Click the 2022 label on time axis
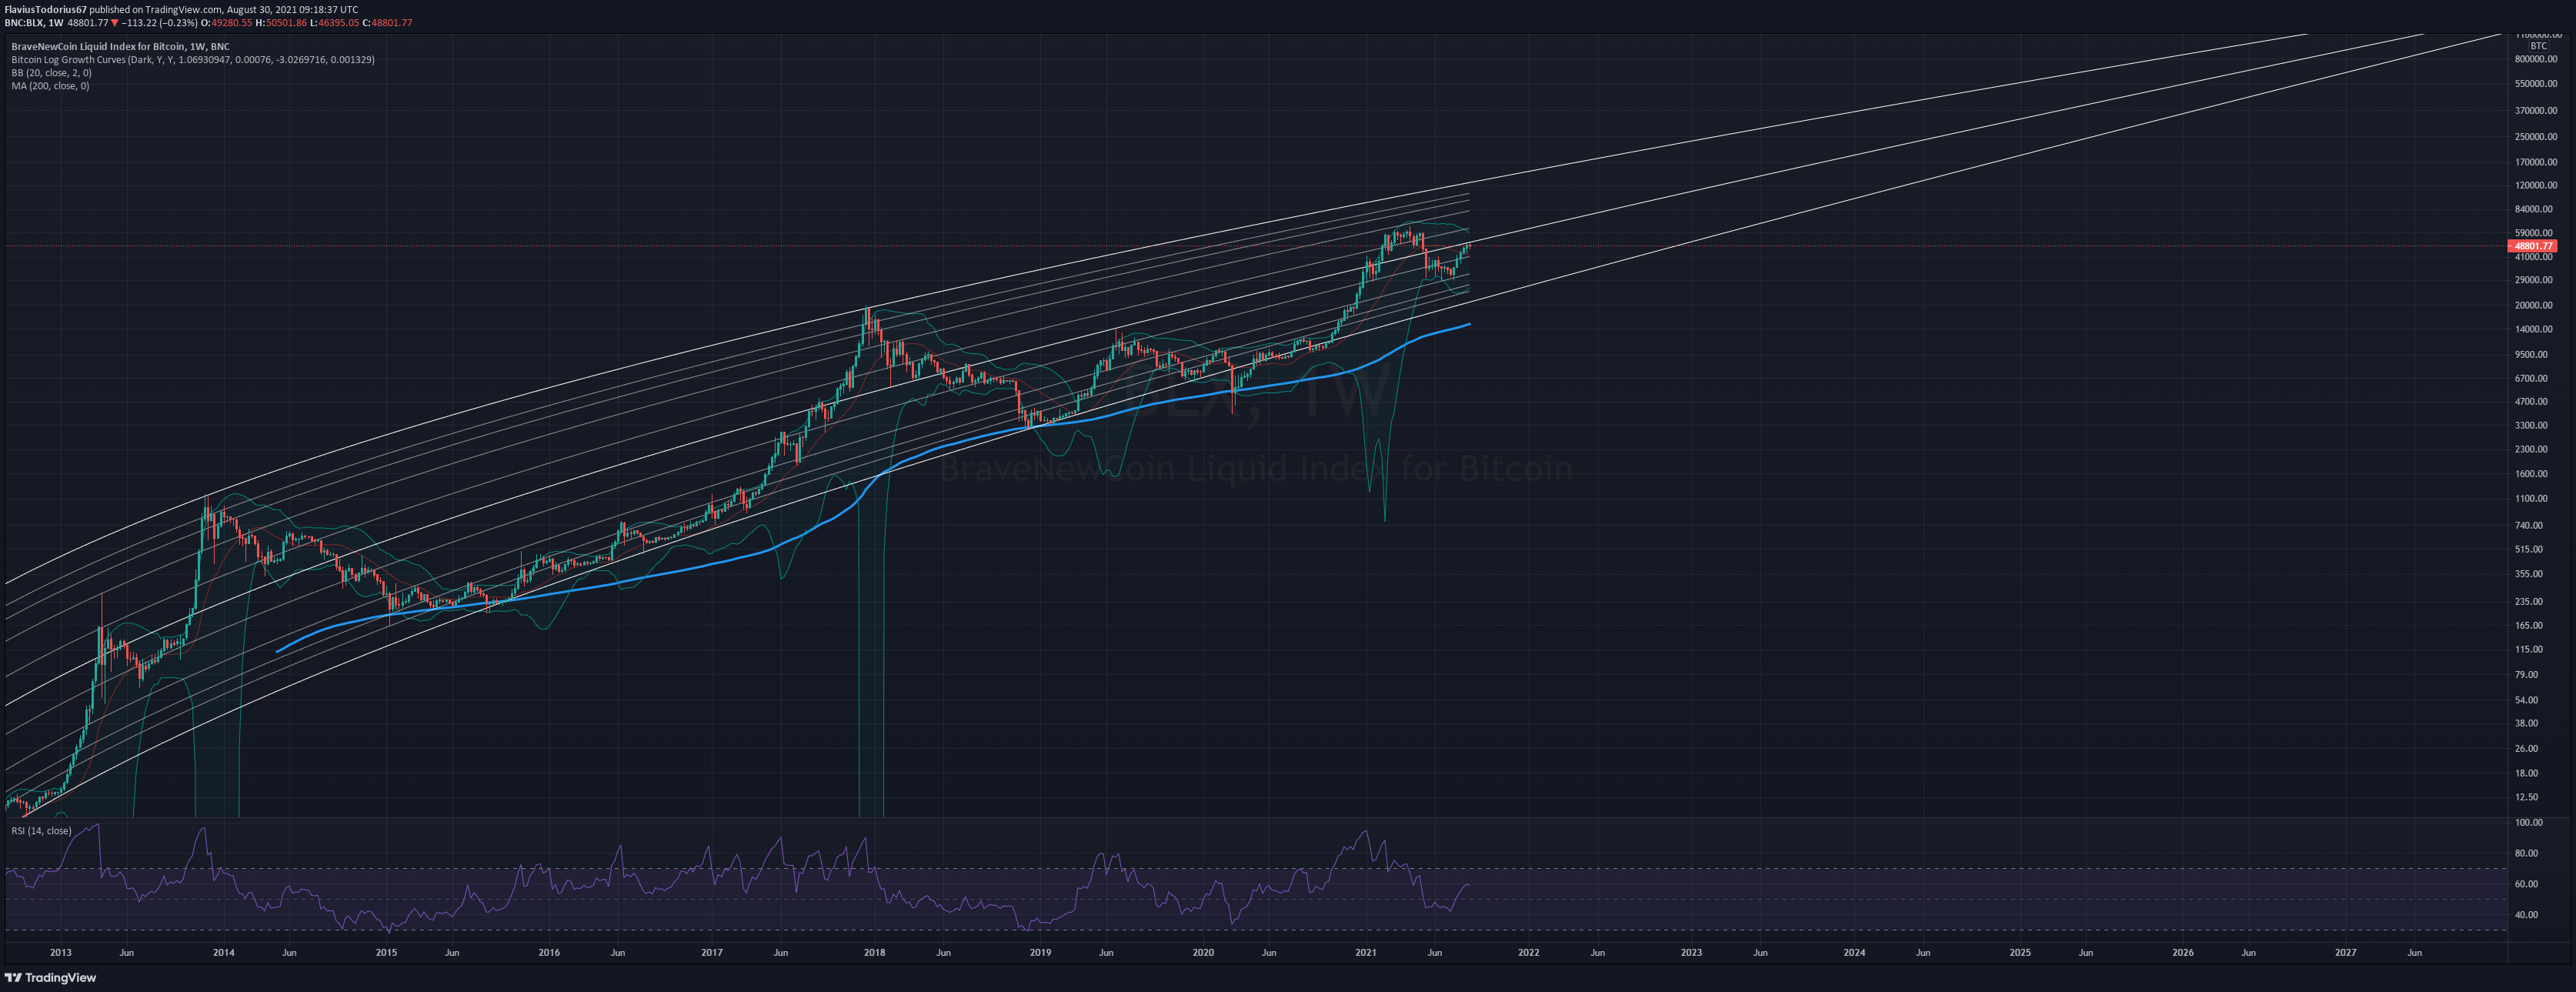 click(x=1529, y=952)
